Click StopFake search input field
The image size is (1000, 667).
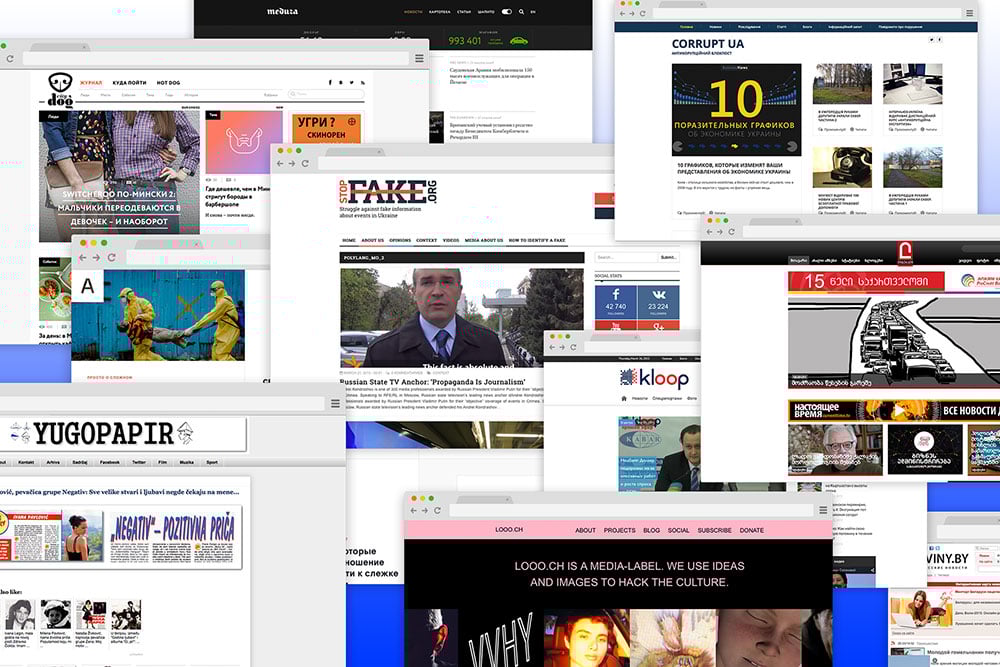click(x=626, y=257)
